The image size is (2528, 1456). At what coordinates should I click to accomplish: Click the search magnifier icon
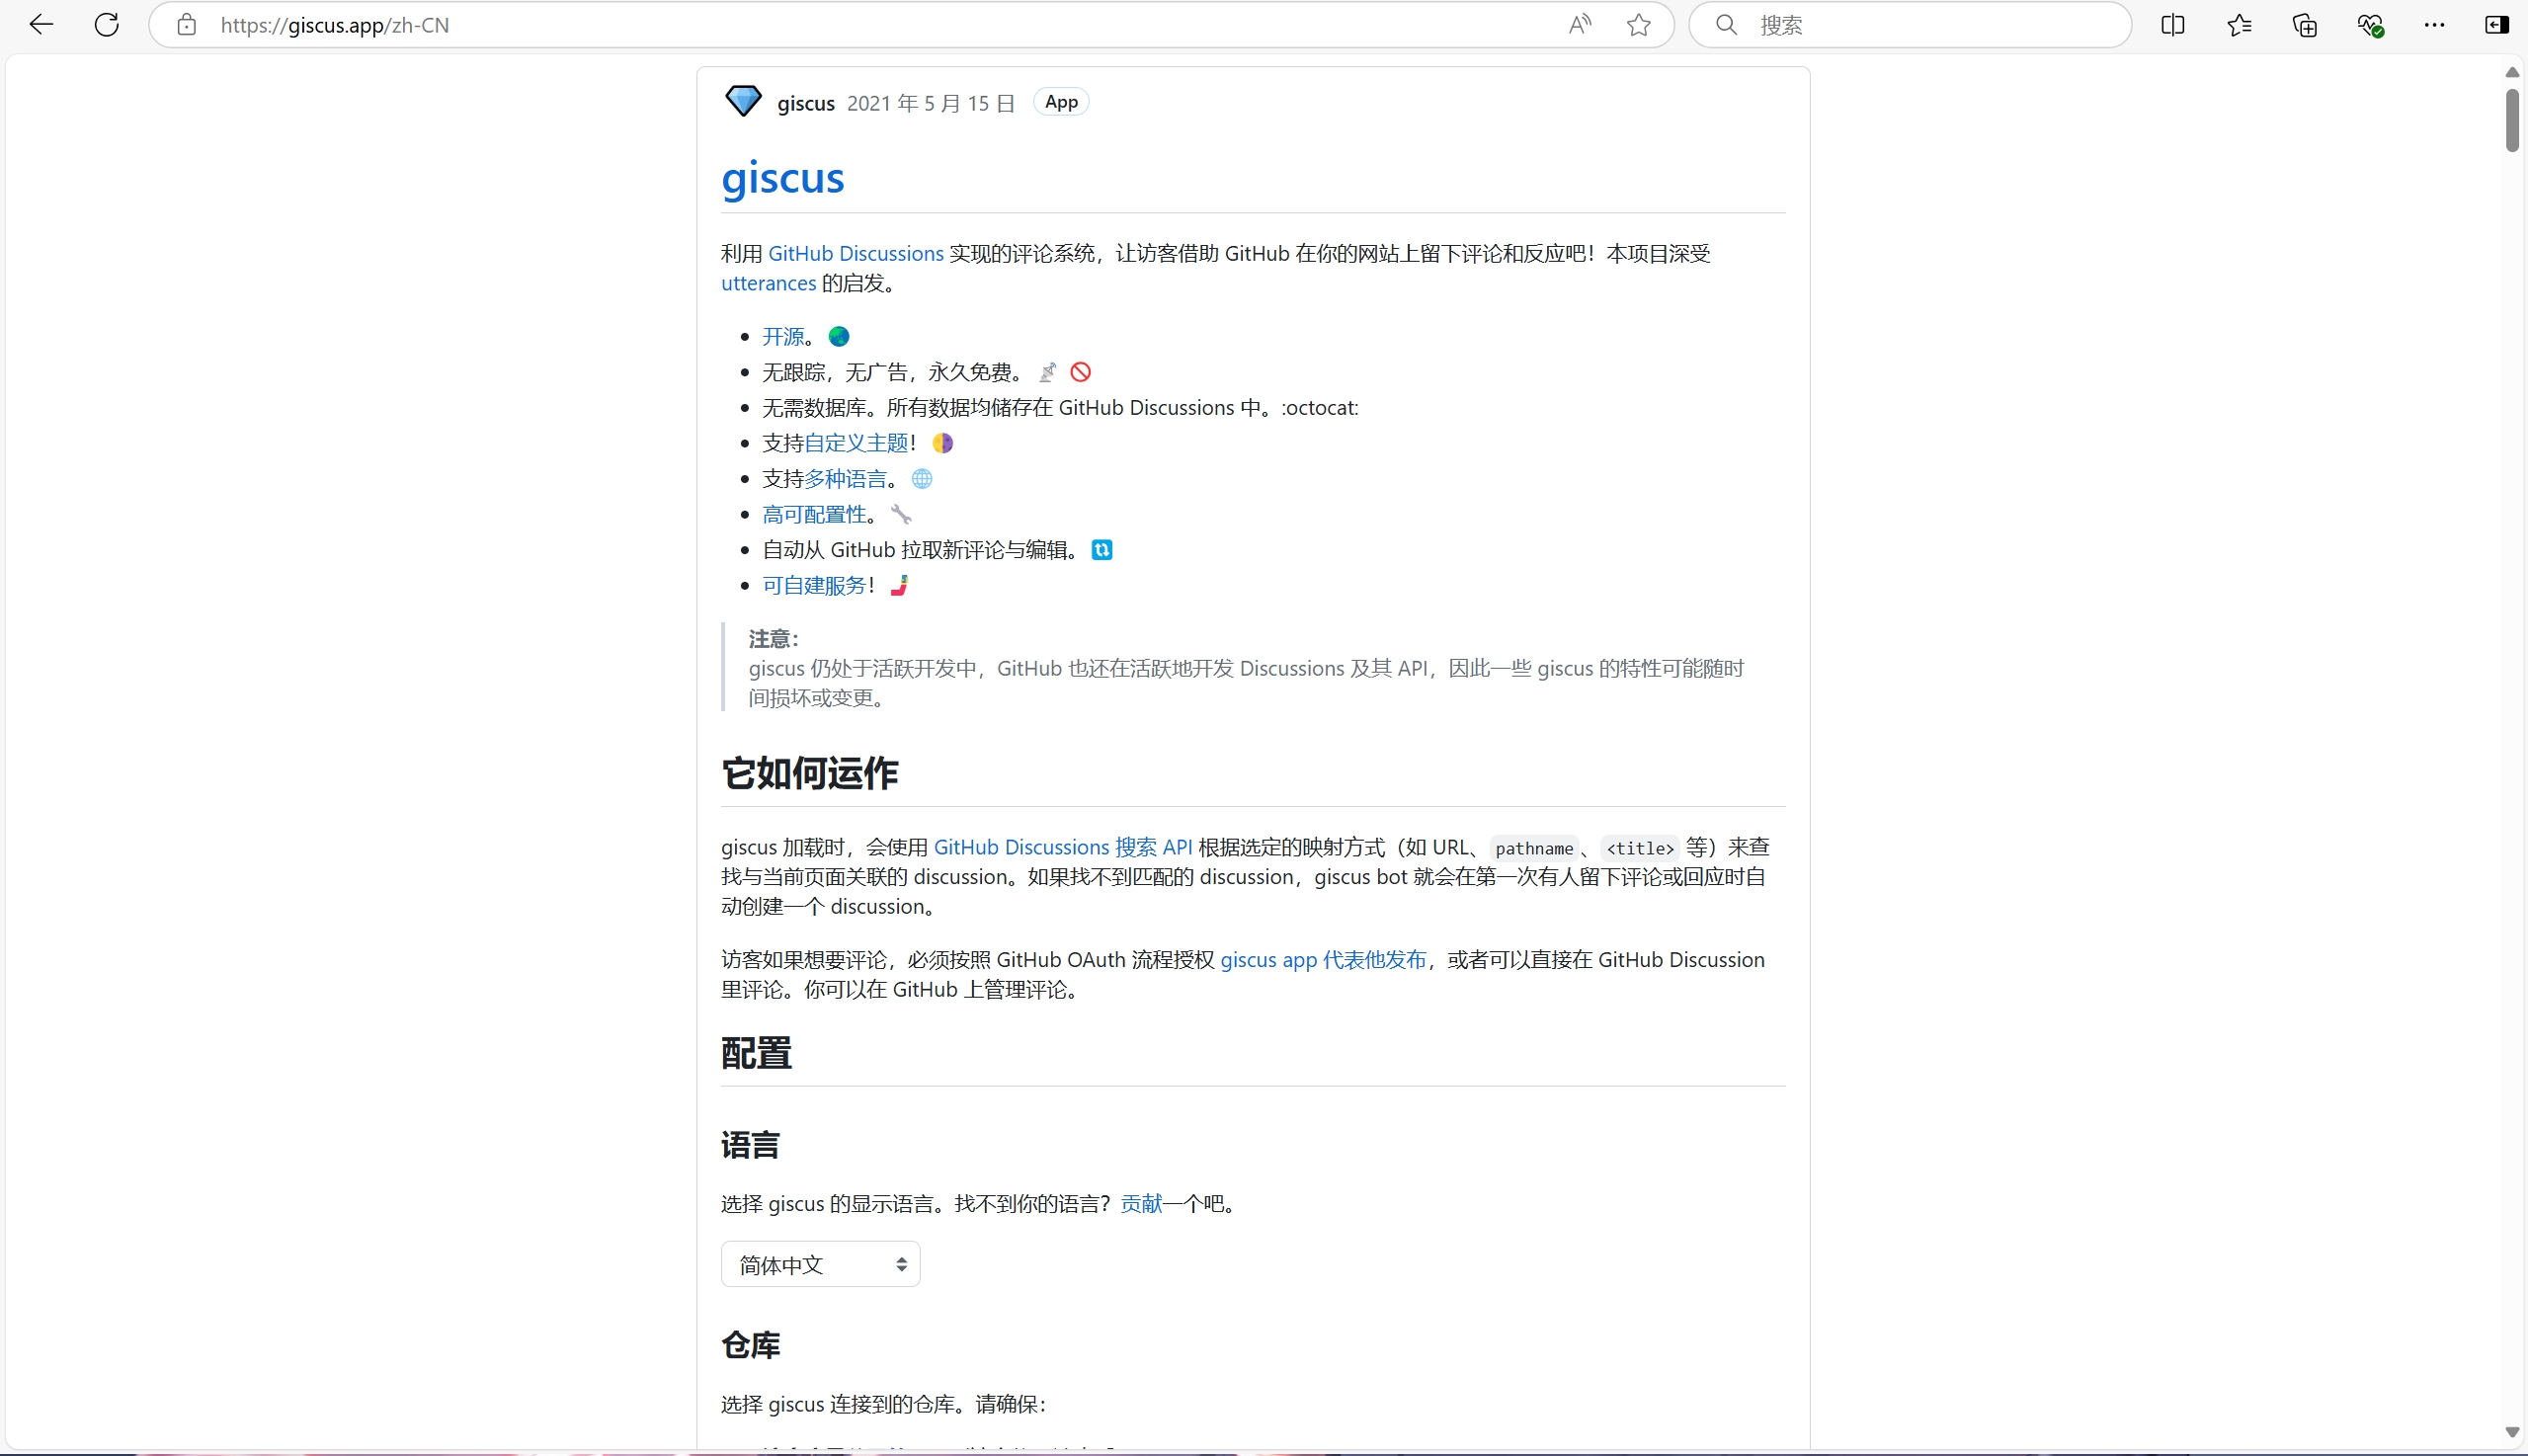(x=1726, y=25)
